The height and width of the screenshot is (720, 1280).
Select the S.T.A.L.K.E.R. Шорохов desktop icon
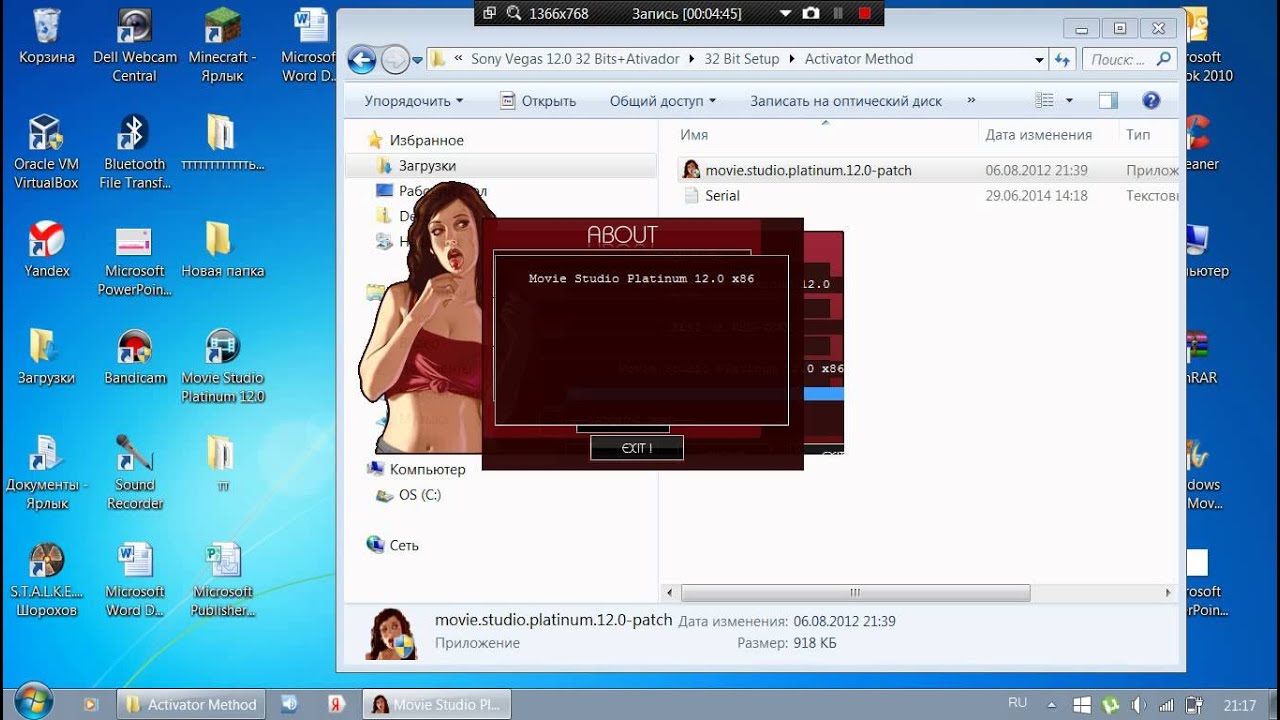click(46, 580)
